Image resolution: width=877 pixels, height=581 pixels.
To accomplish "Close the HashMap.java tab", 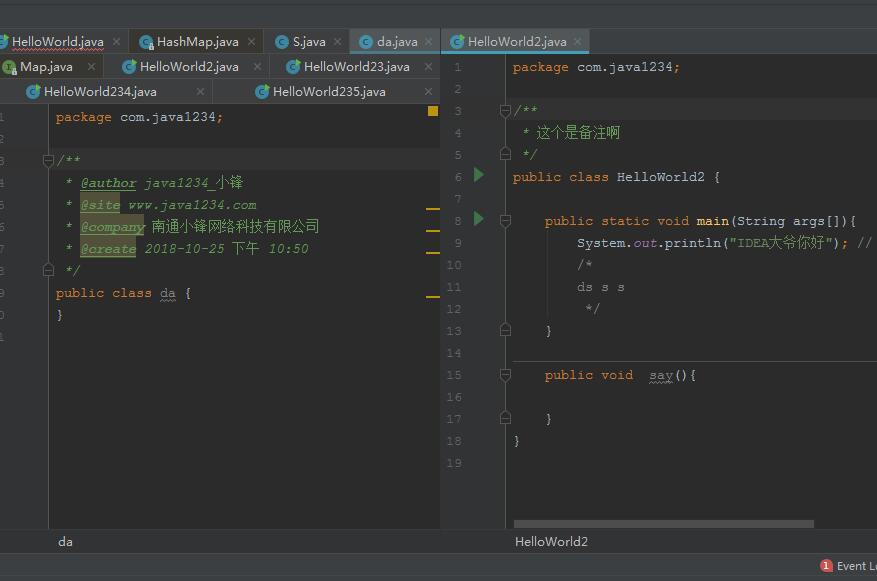I will tap(251, 42).
